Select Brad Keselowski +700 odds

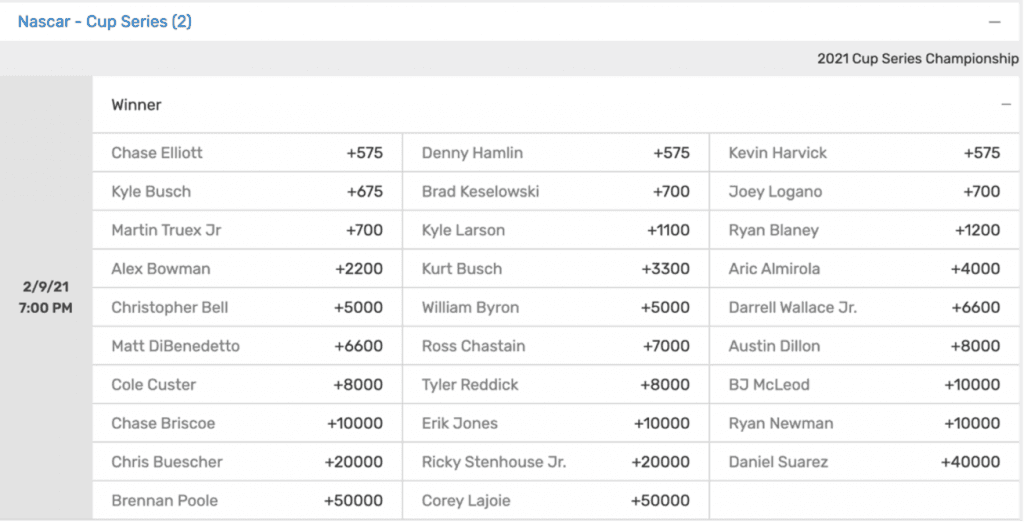tap(555, 192)
